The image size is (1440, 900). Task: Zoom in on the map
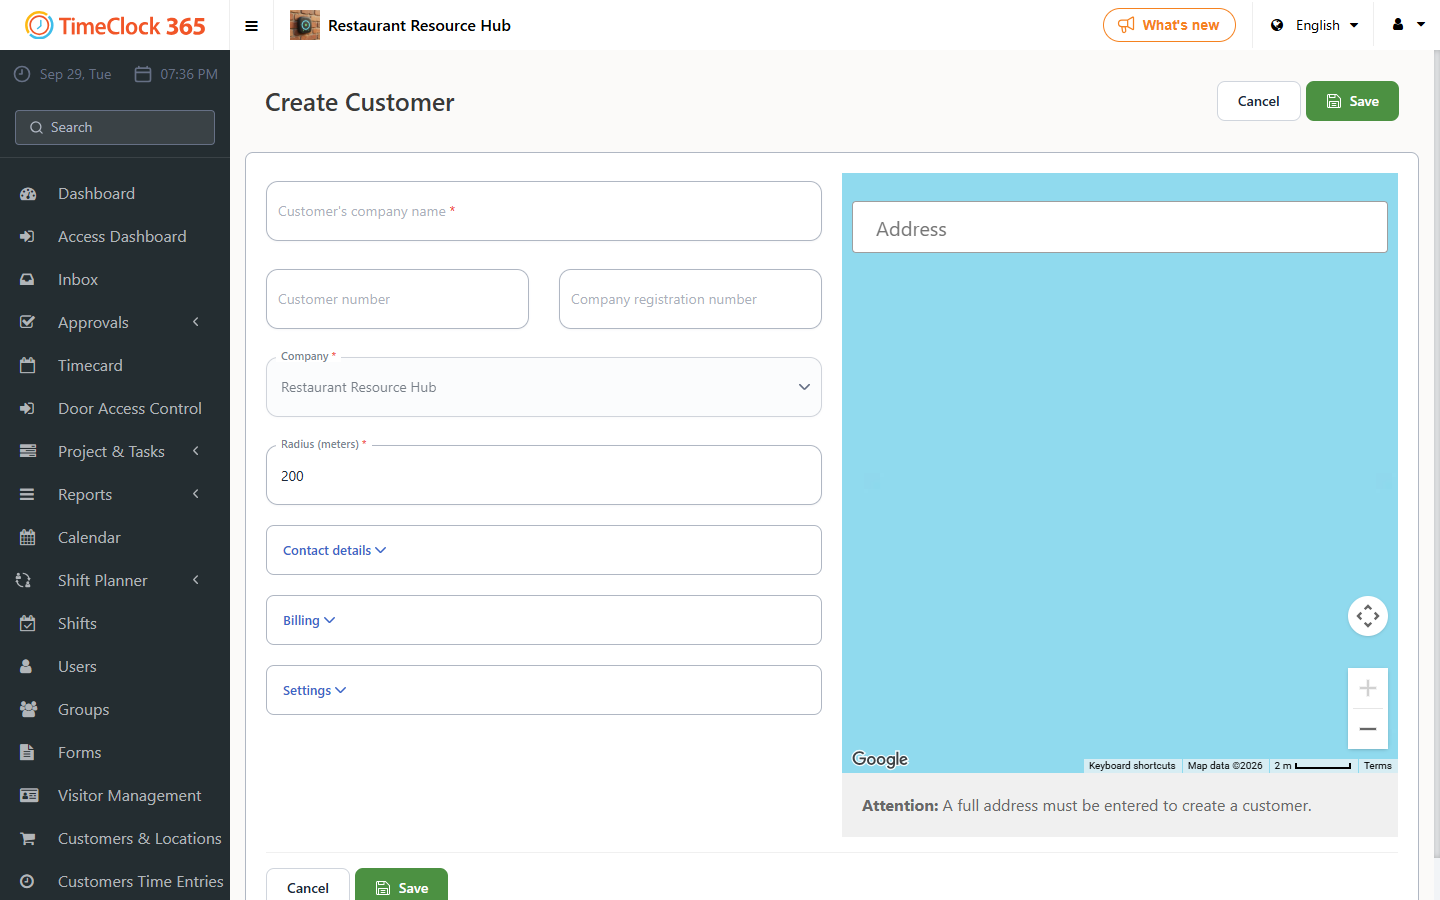(1368, 688)
